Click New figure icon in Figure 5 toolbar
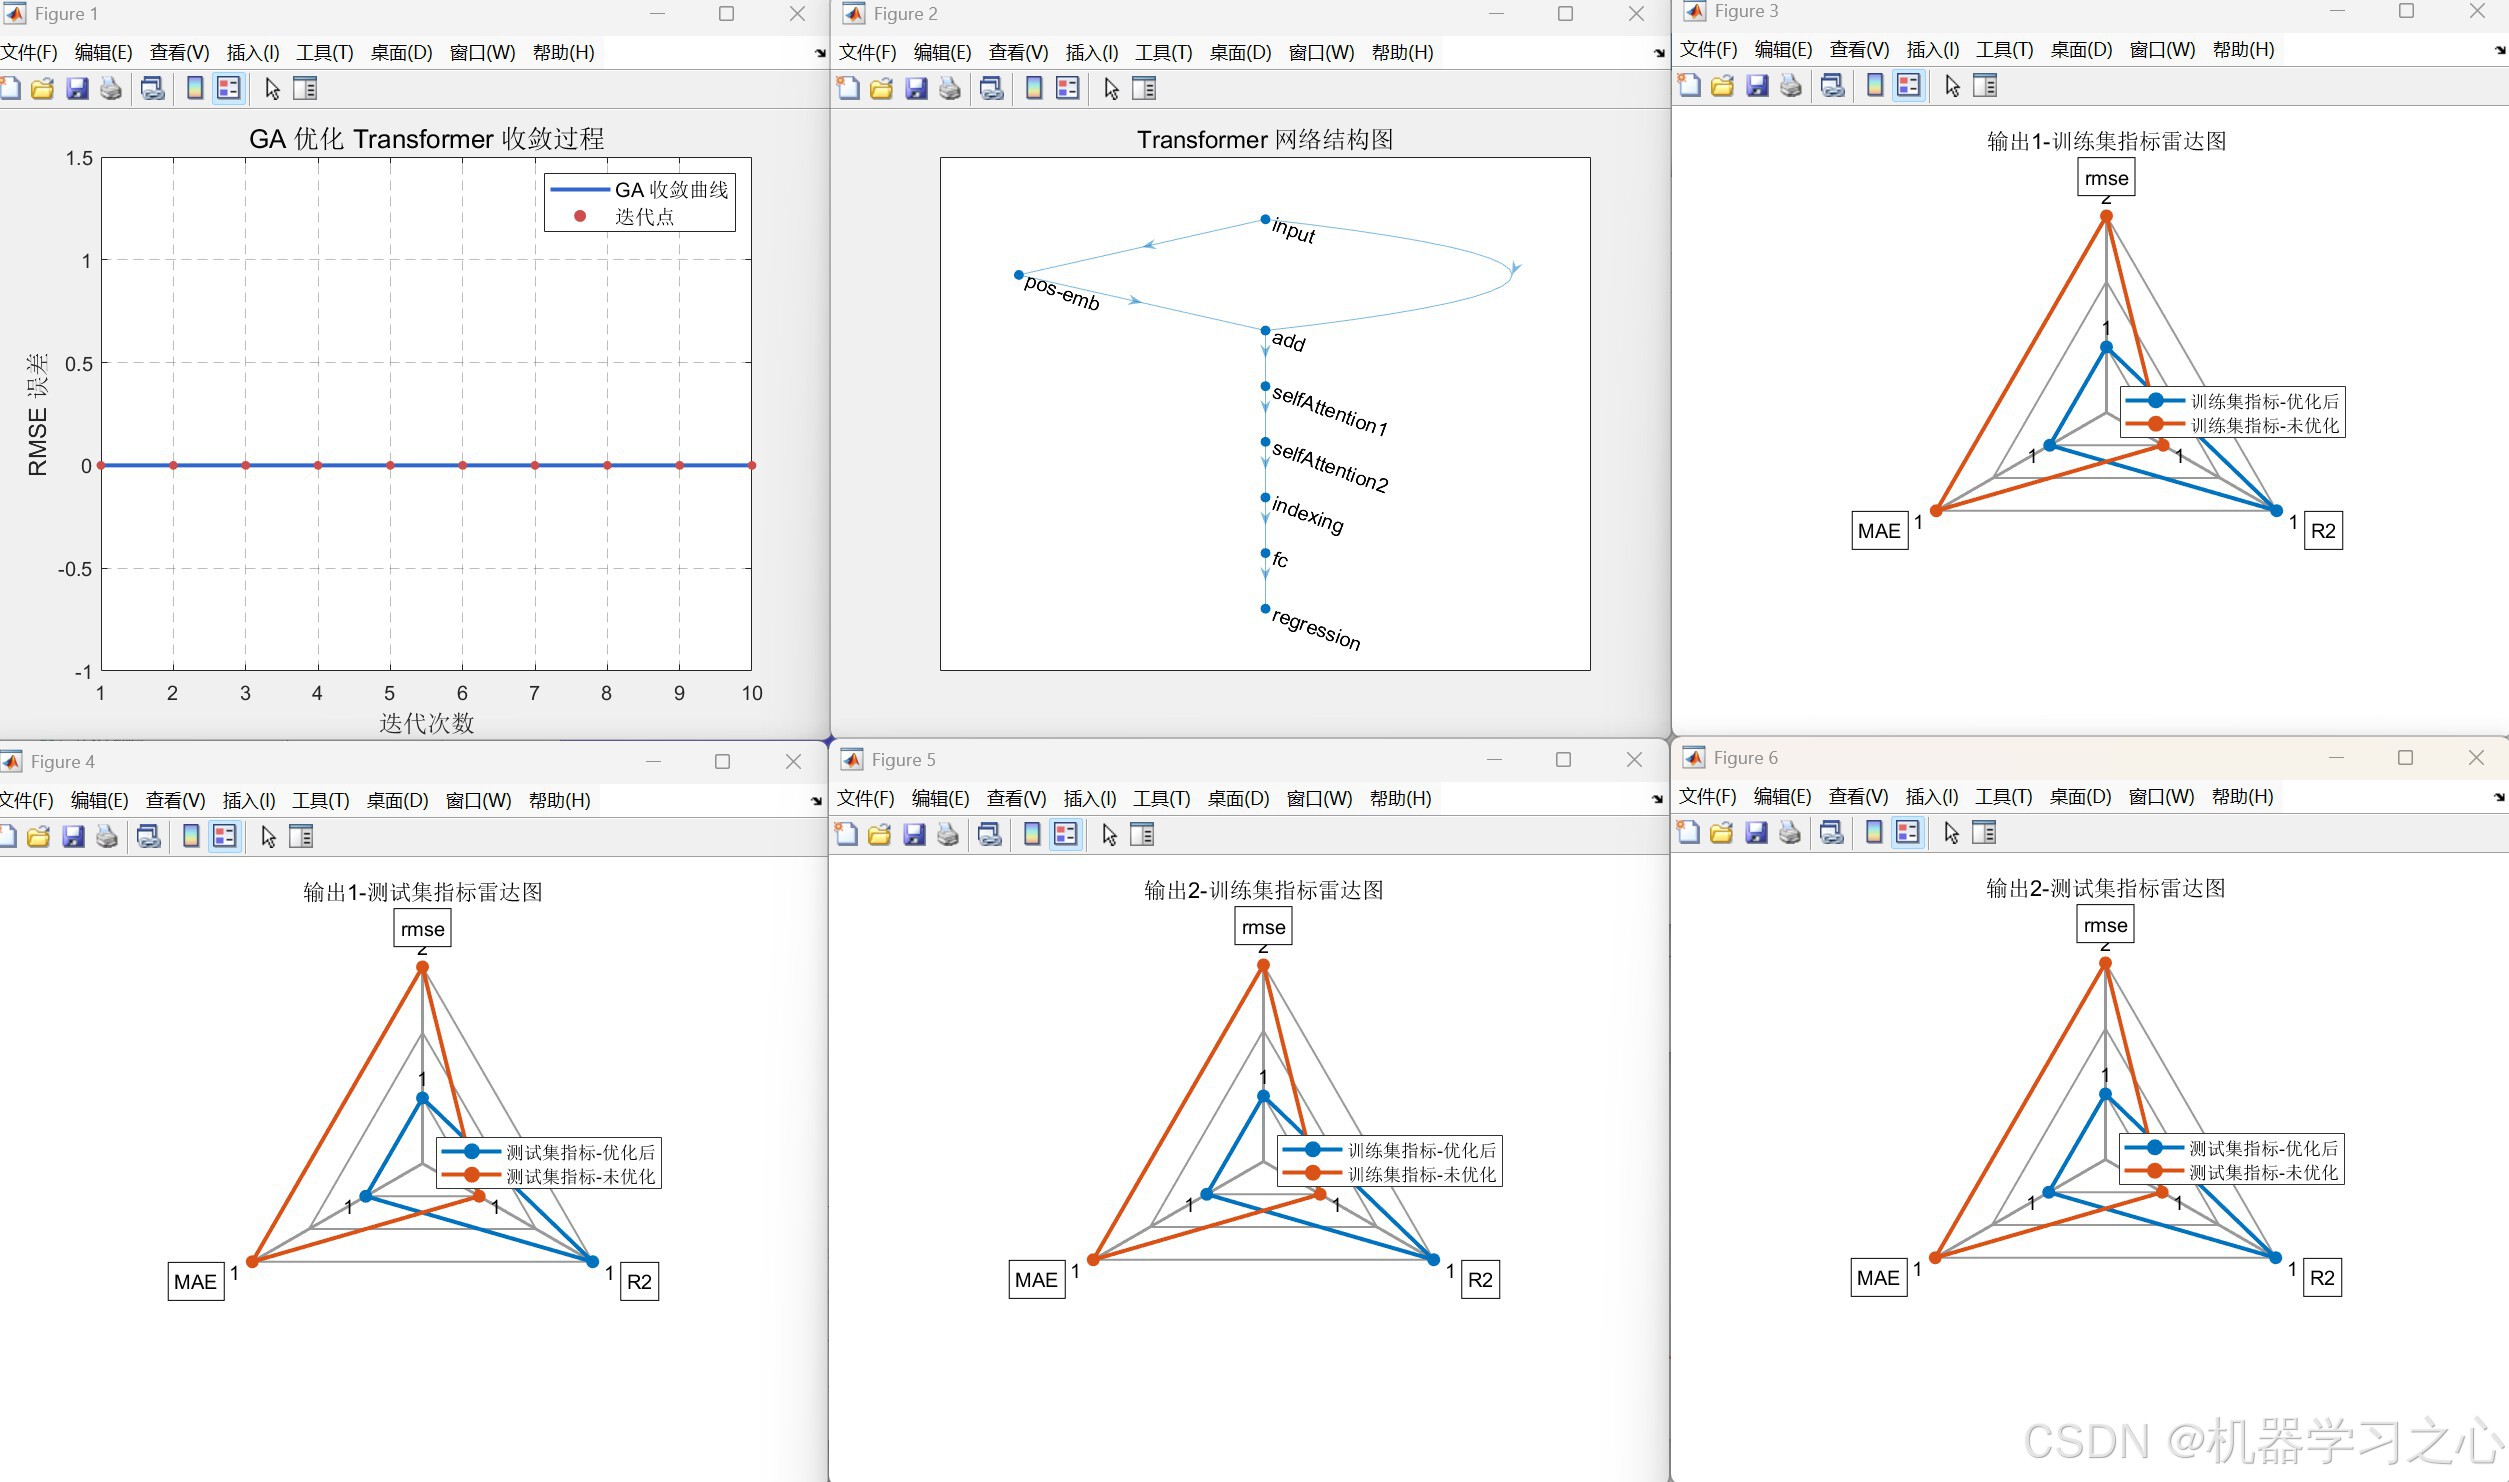Screen dimensions: 2509x1482 pyautogui.click(x=846, y=835)
